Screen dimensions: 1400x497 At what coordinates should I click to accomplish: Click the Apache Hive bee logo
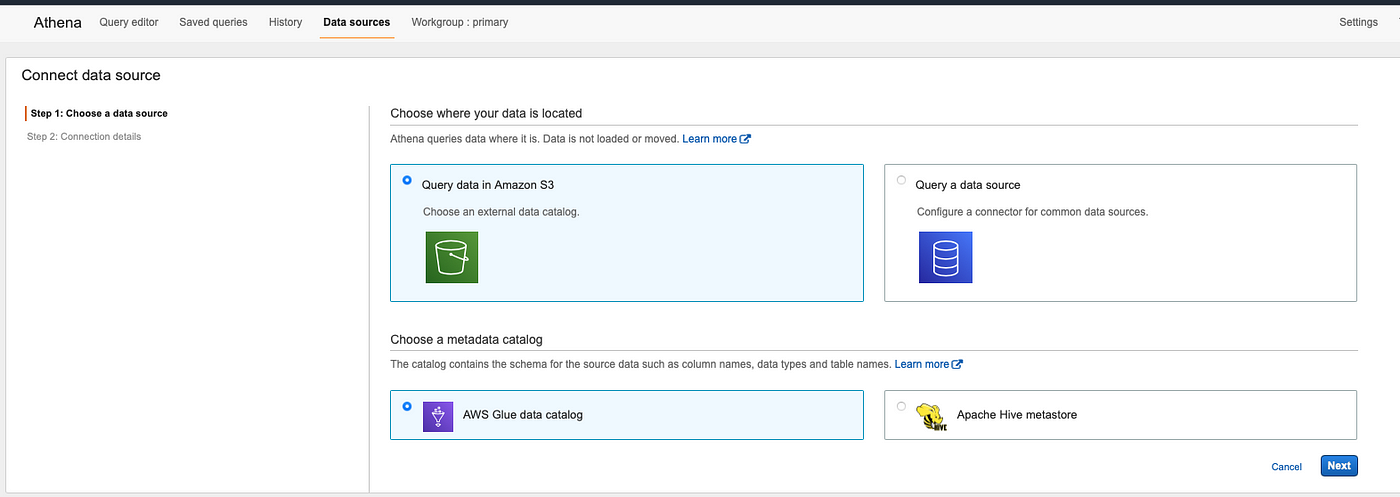(x=932, y=415)
